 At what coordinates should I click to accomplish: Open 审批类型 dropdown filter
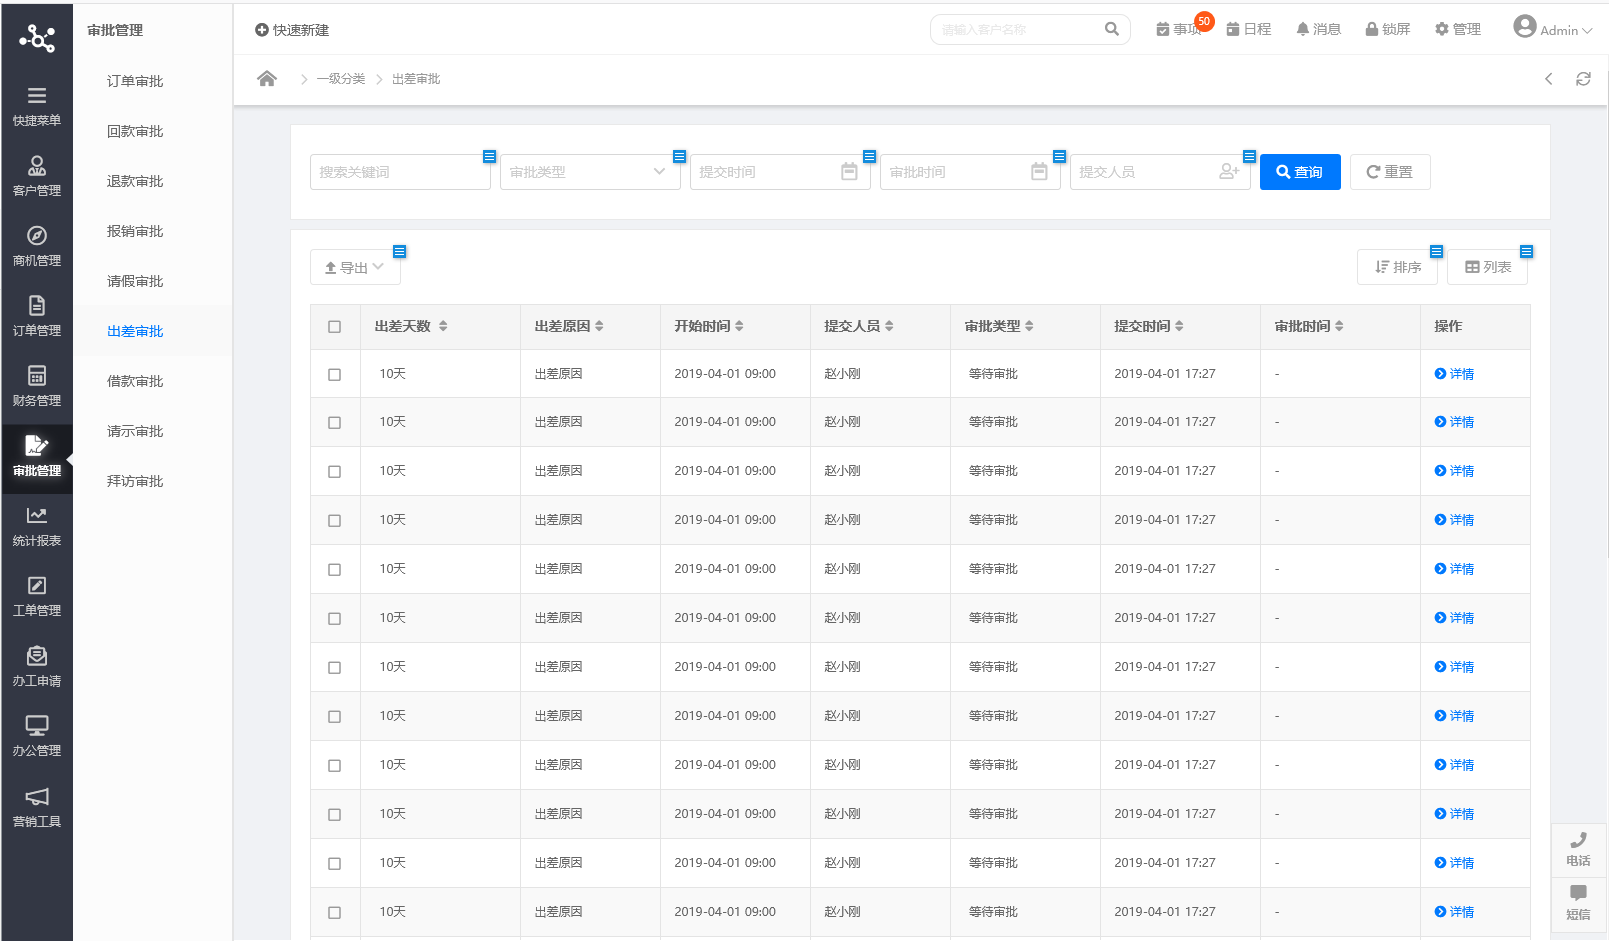[590, 172]
